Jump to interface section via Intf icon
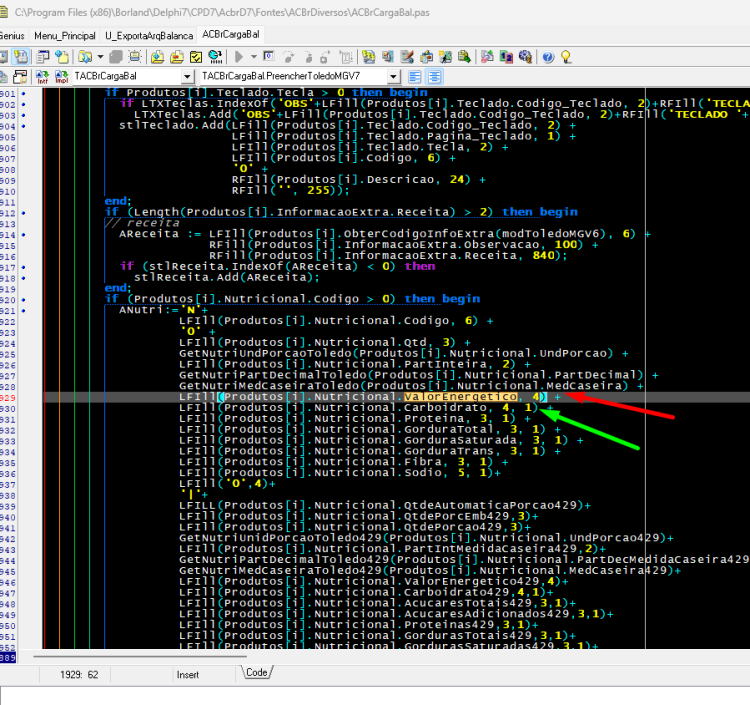The height and width of the screenshot is (705, 750). [42, 77]
